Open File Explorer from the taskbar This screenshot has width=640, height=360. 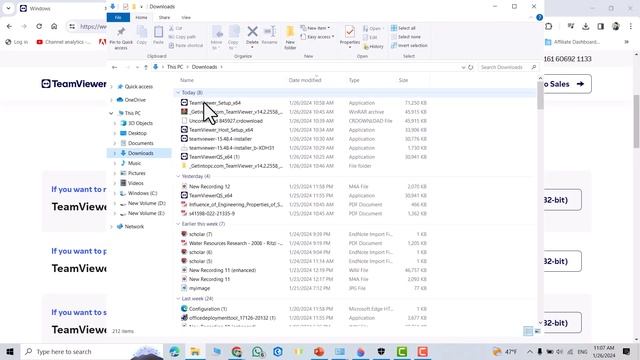tap(195, 351)
